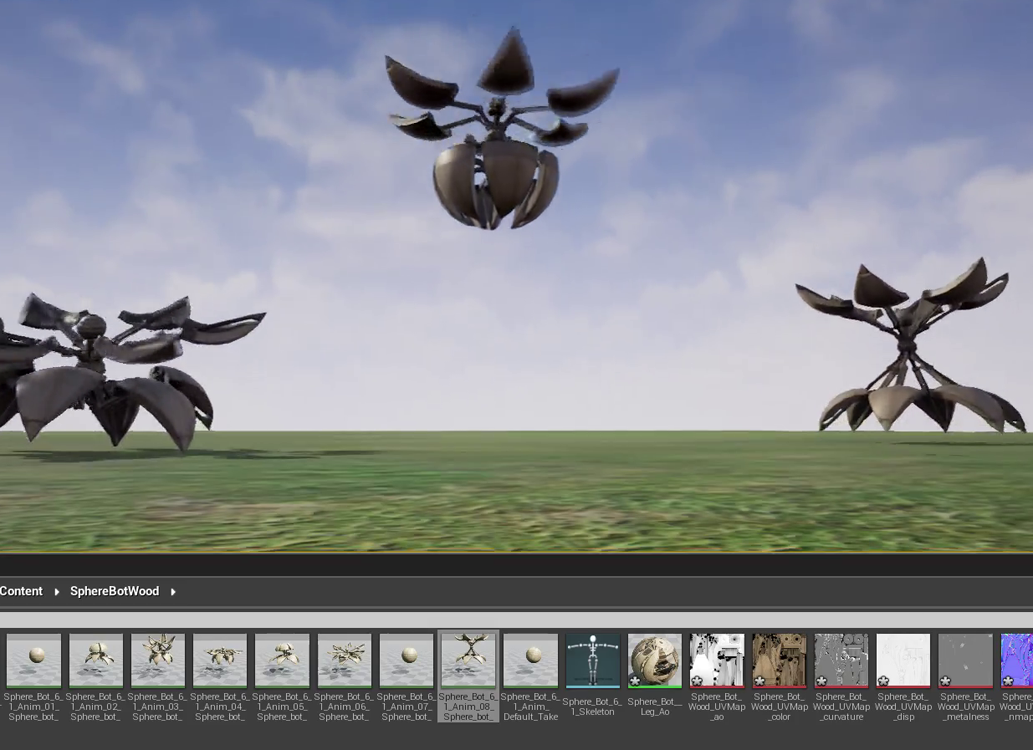Image resolution: width=1033 pixels, height=750 pixels.
Task: Select the Wood_UVMap_metalness texture
Action: 965,660
